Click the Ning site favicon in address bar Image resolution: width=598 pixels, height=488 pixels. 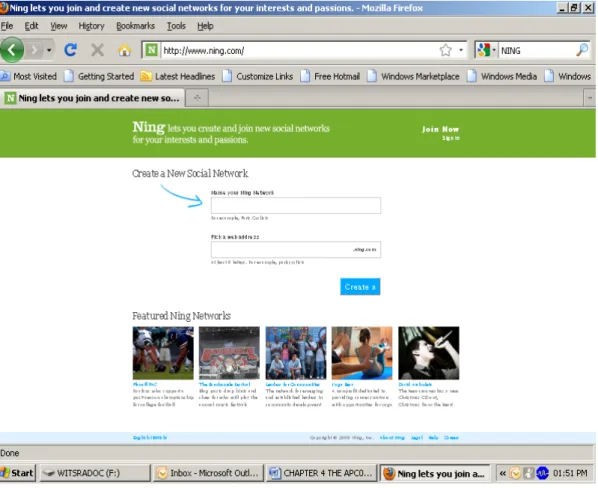coord(151,50)
